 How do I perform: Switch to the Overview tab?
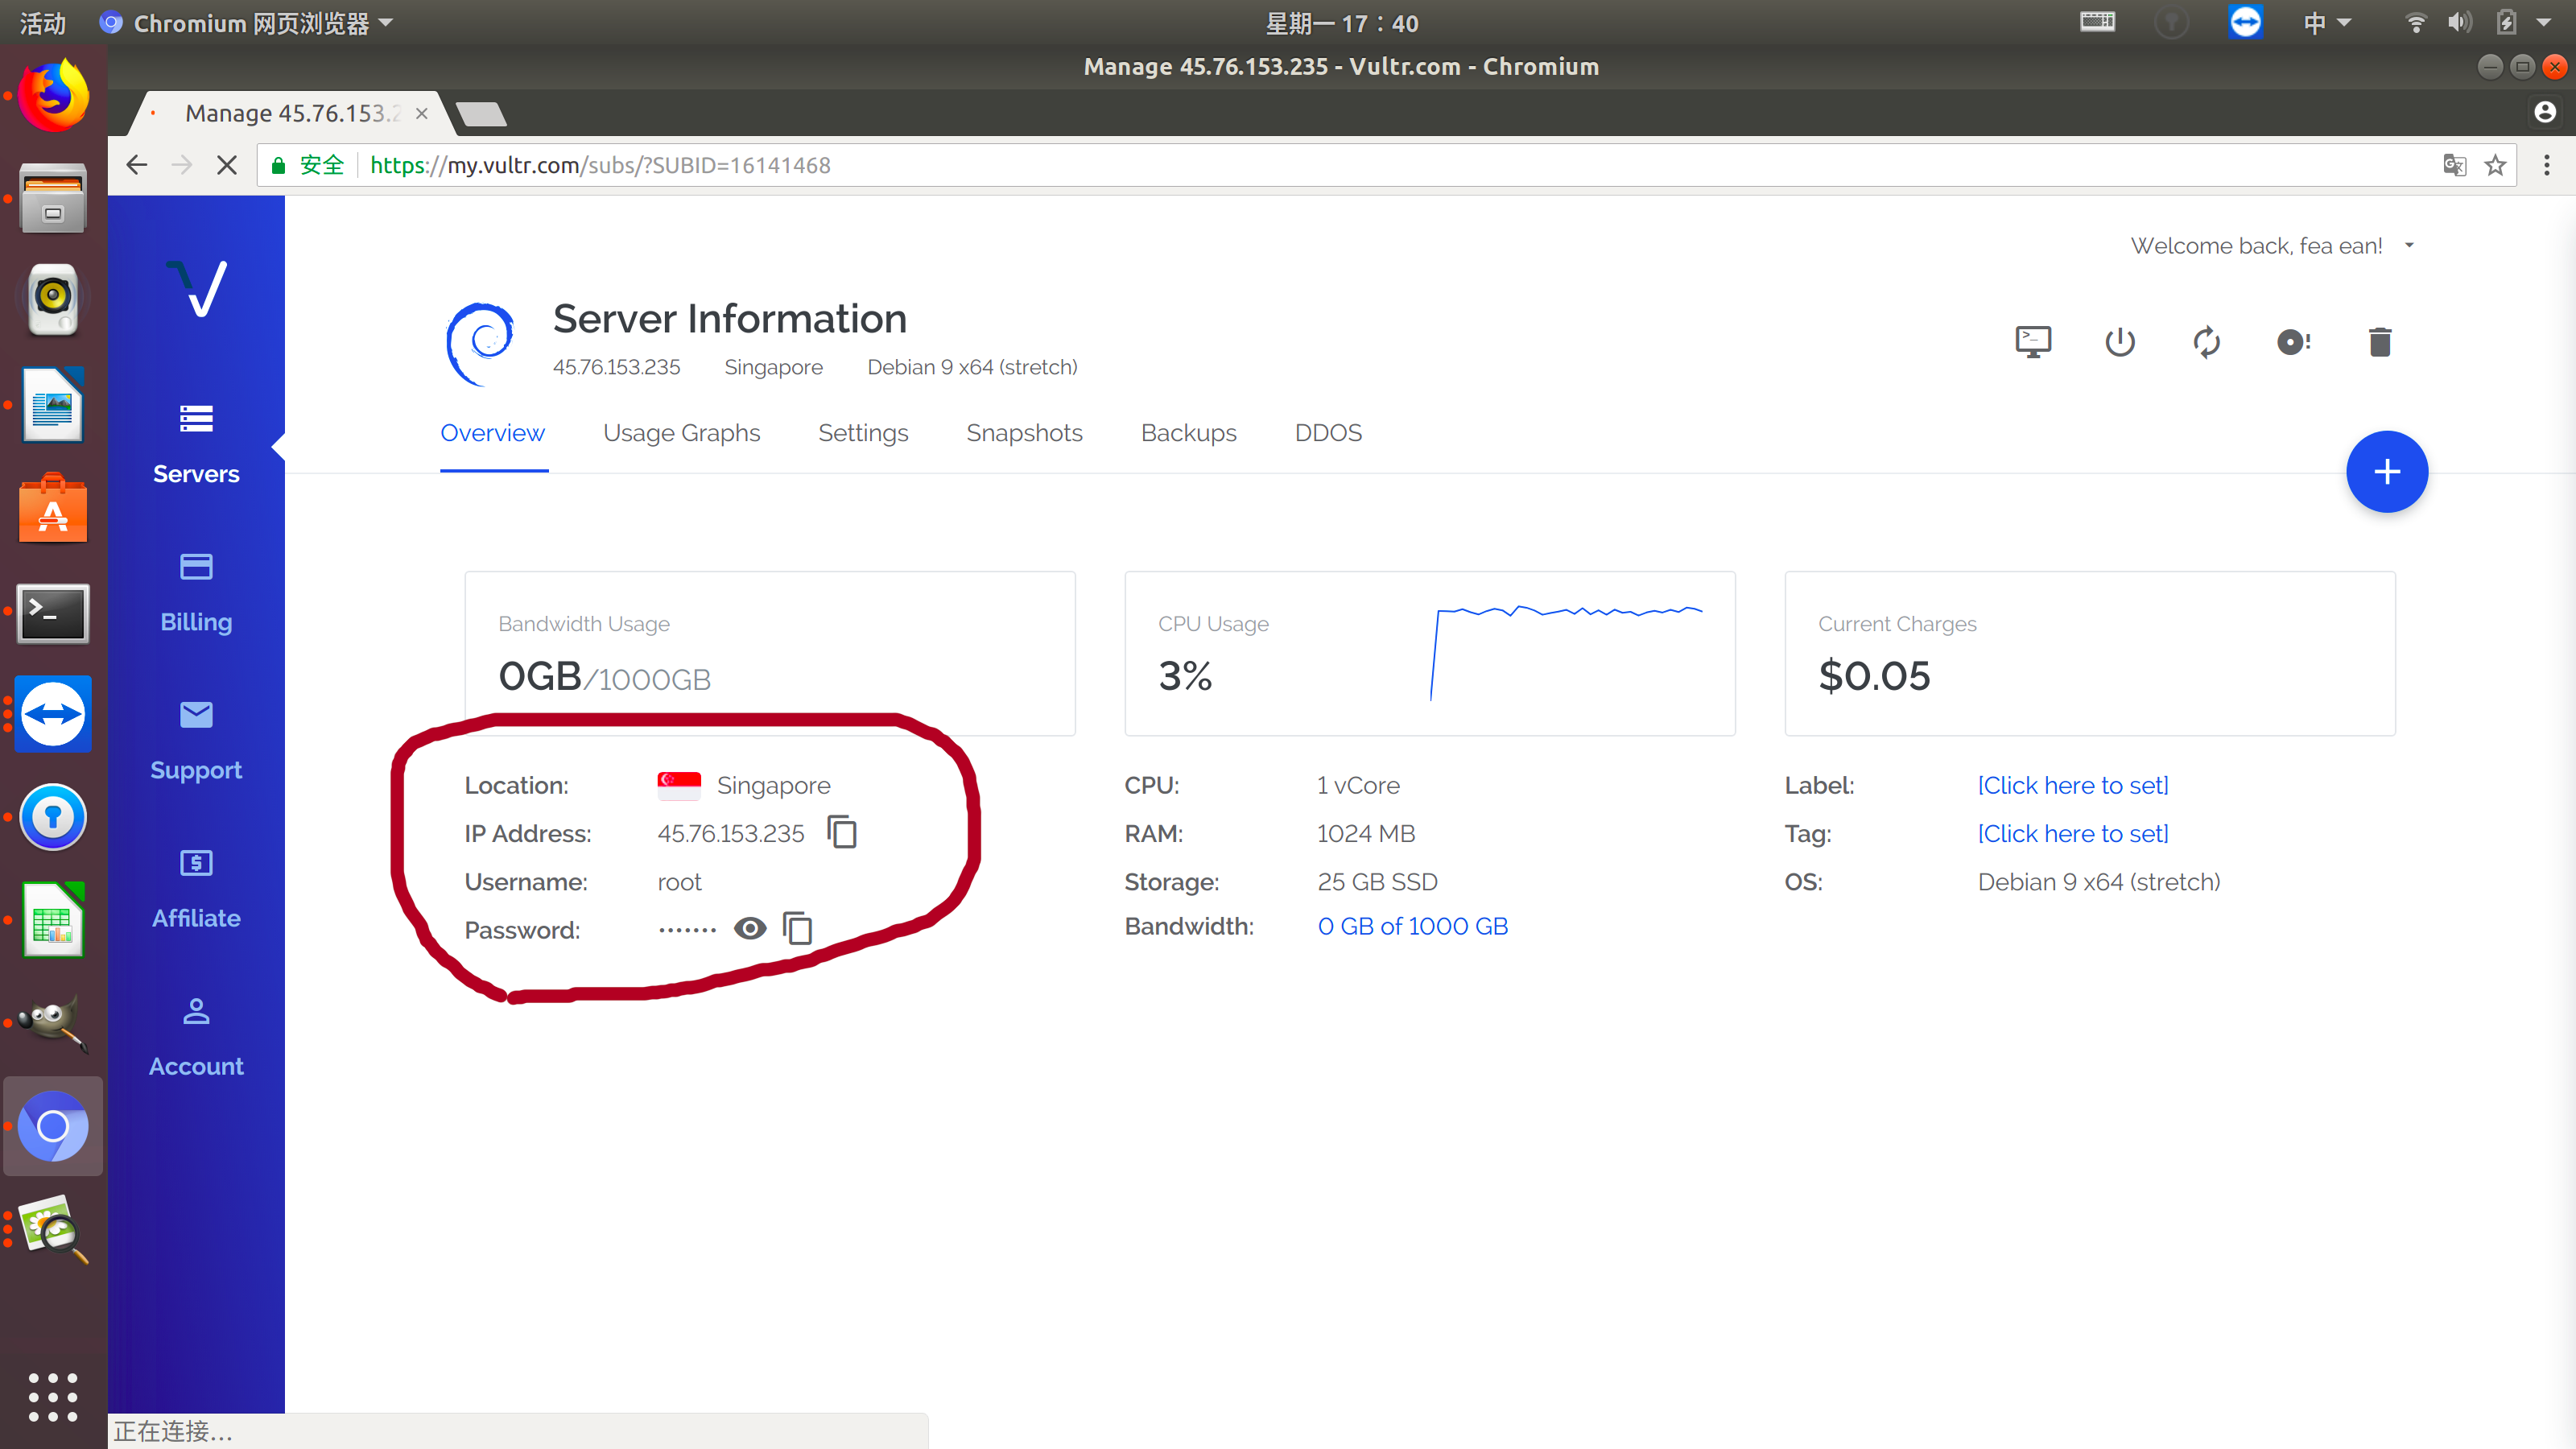[x=493, y=433]
